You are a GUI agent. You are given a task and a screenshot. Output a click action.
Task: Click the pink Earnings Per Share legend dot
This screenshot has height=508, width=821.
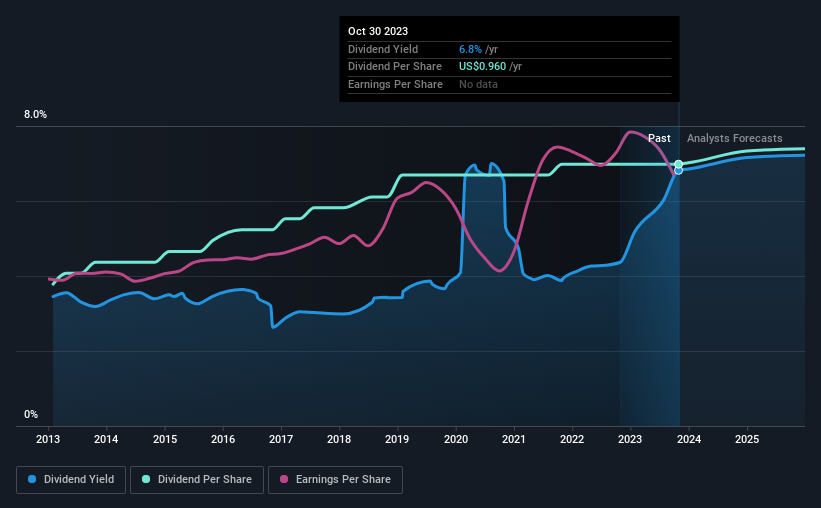pyautogui.click(x=284, y=479)
